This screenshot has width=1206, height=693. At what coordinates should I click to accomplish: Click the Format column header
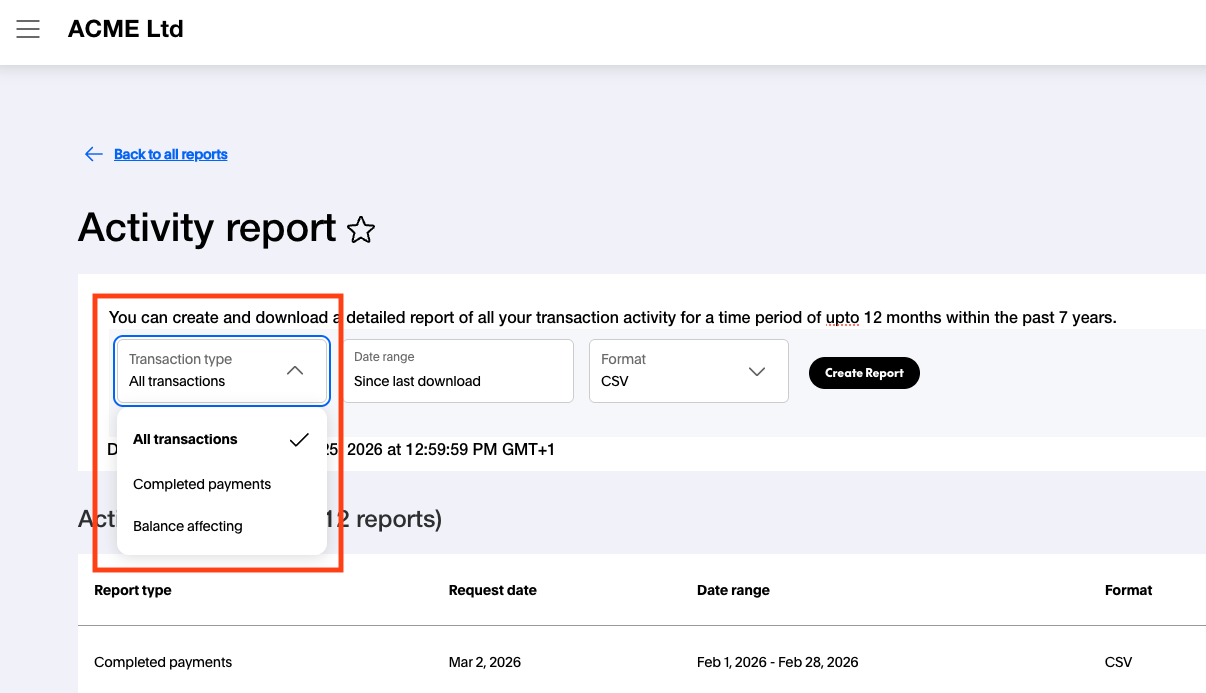coord(1128,590)
